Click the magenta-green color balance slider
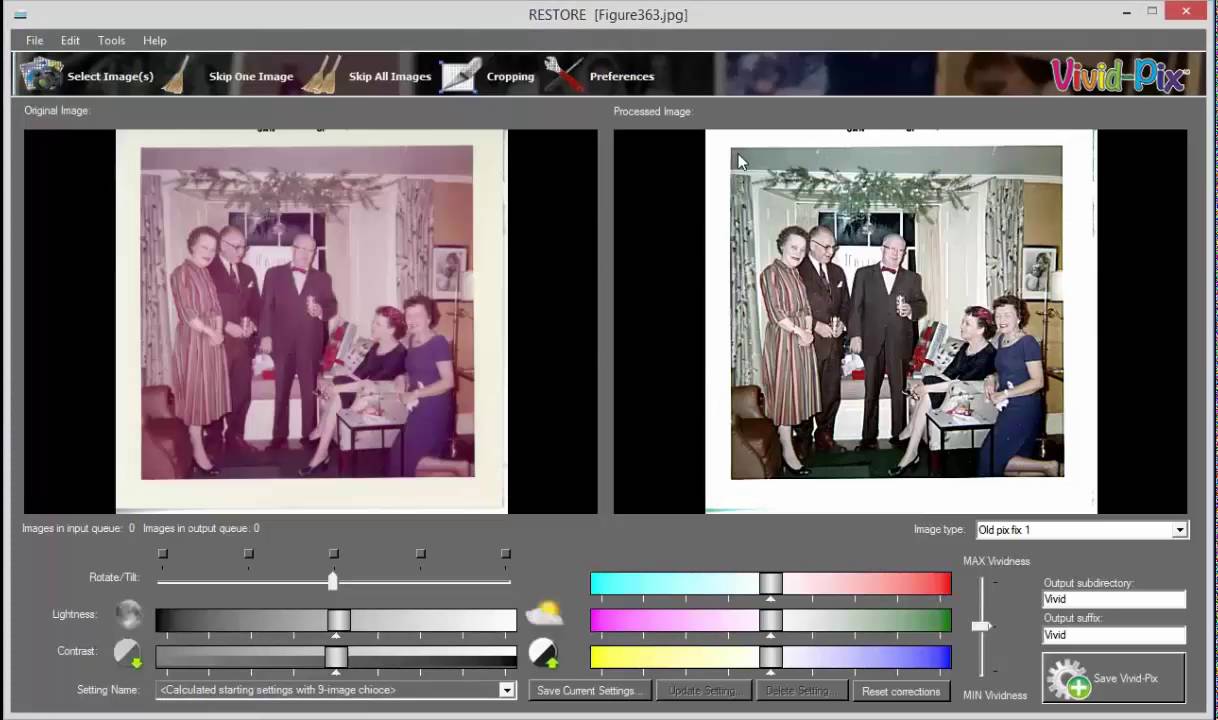Viewport: 1218px width, 720px height. point(770,621)
